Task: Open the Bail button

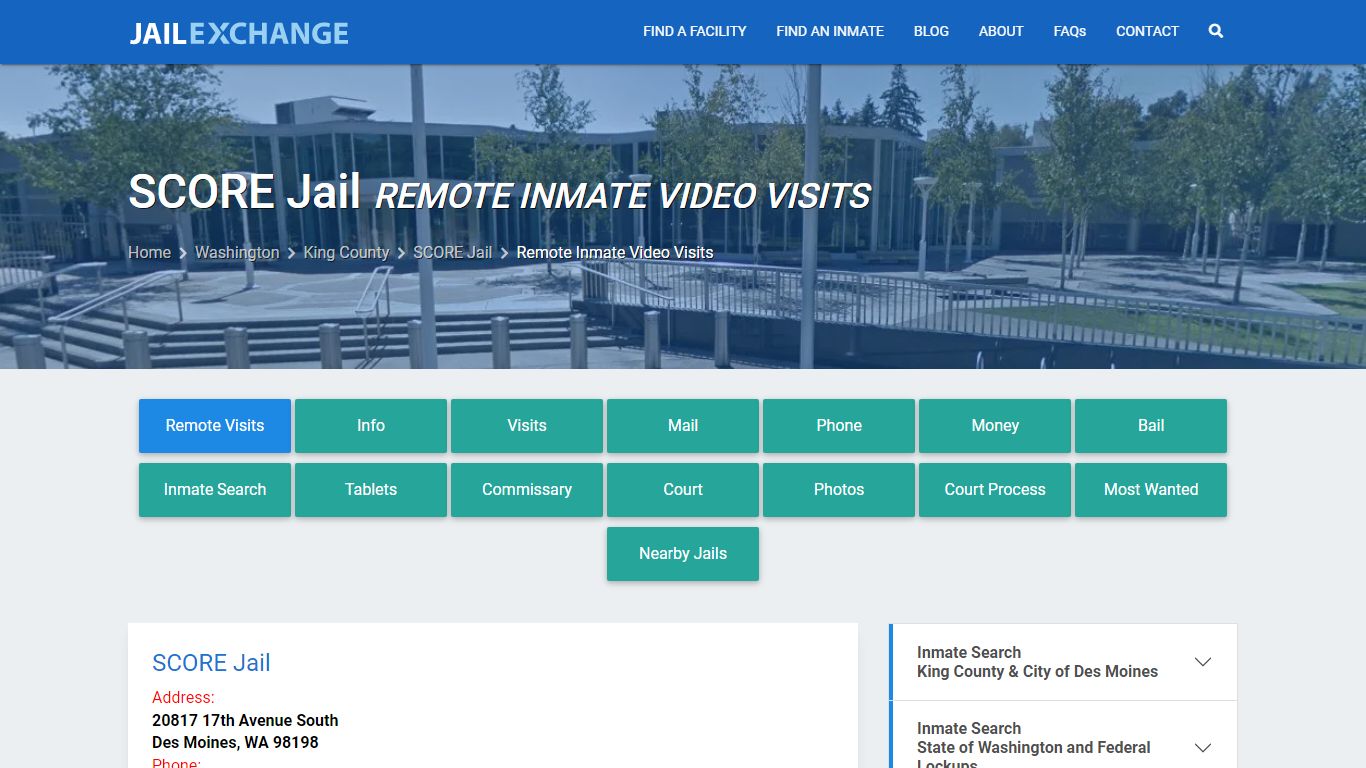Action: coord(1151,426)
